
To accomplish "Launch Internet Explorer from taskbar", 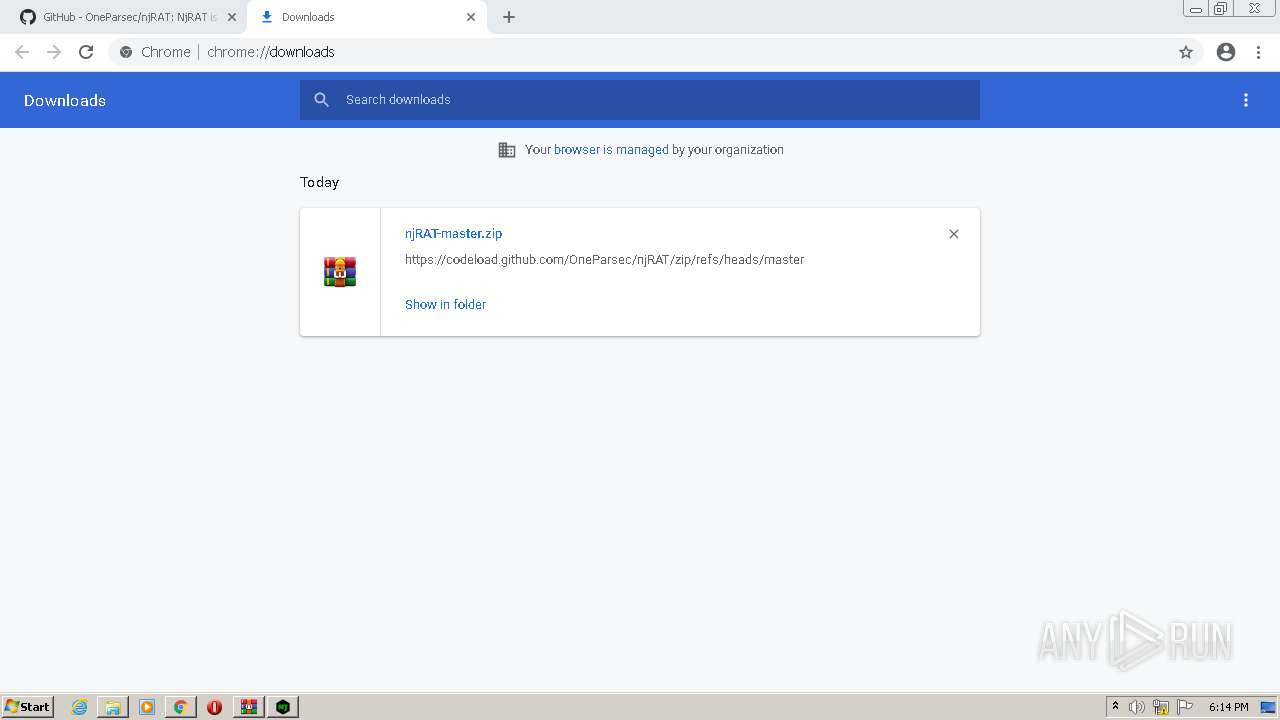I will coord(80,707).
